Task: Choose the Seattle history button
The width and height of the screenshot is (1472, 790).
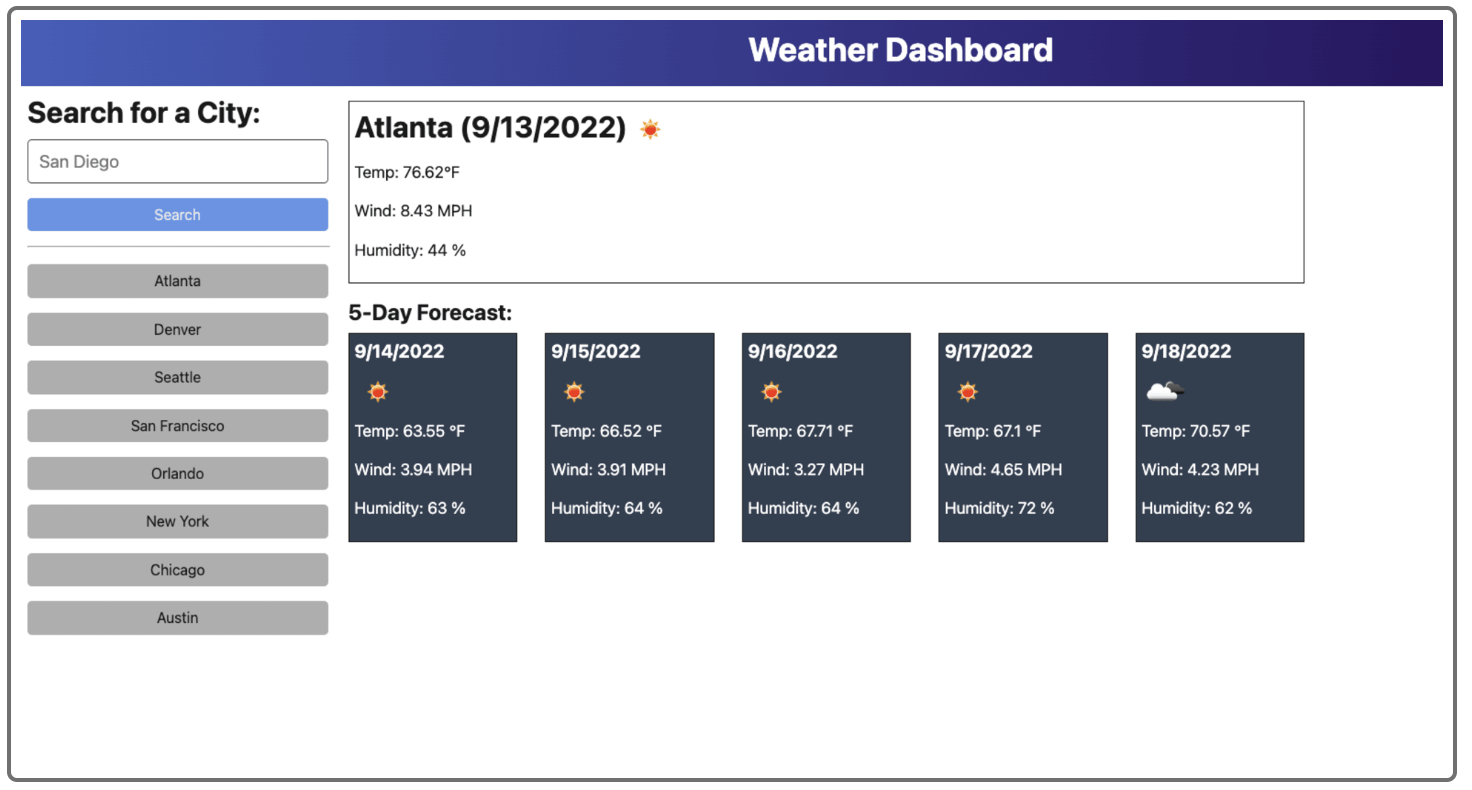Action: (x=178, y=377)
